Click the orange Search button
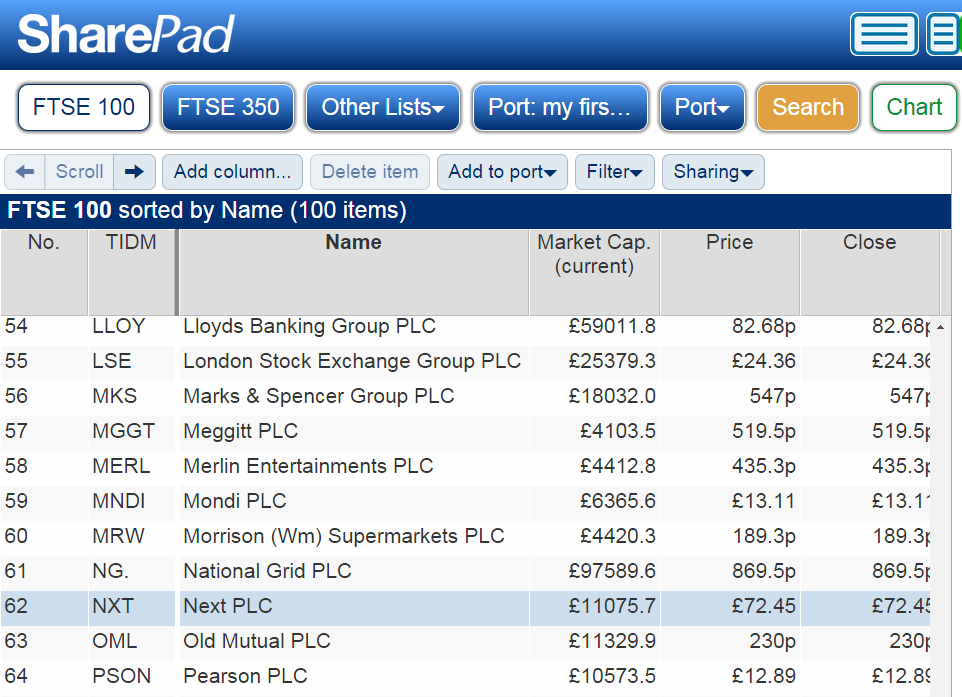 (x=807, y=107)
